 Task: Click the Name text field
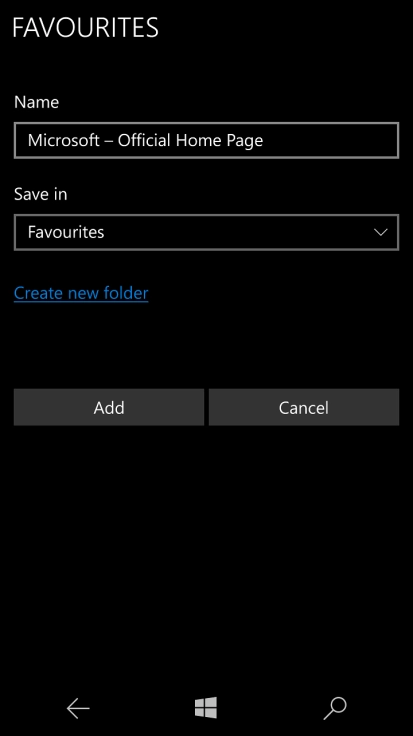[206, 140]
